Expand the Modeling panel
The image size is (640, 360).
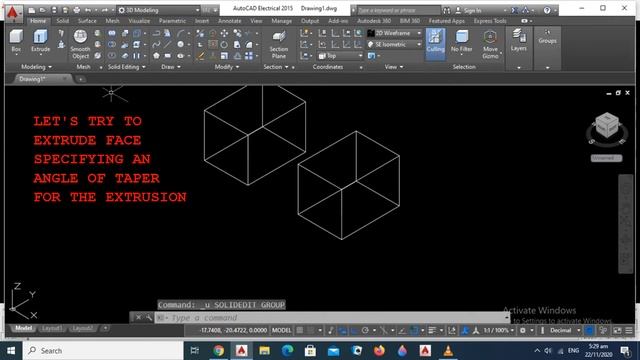(36, 67)
